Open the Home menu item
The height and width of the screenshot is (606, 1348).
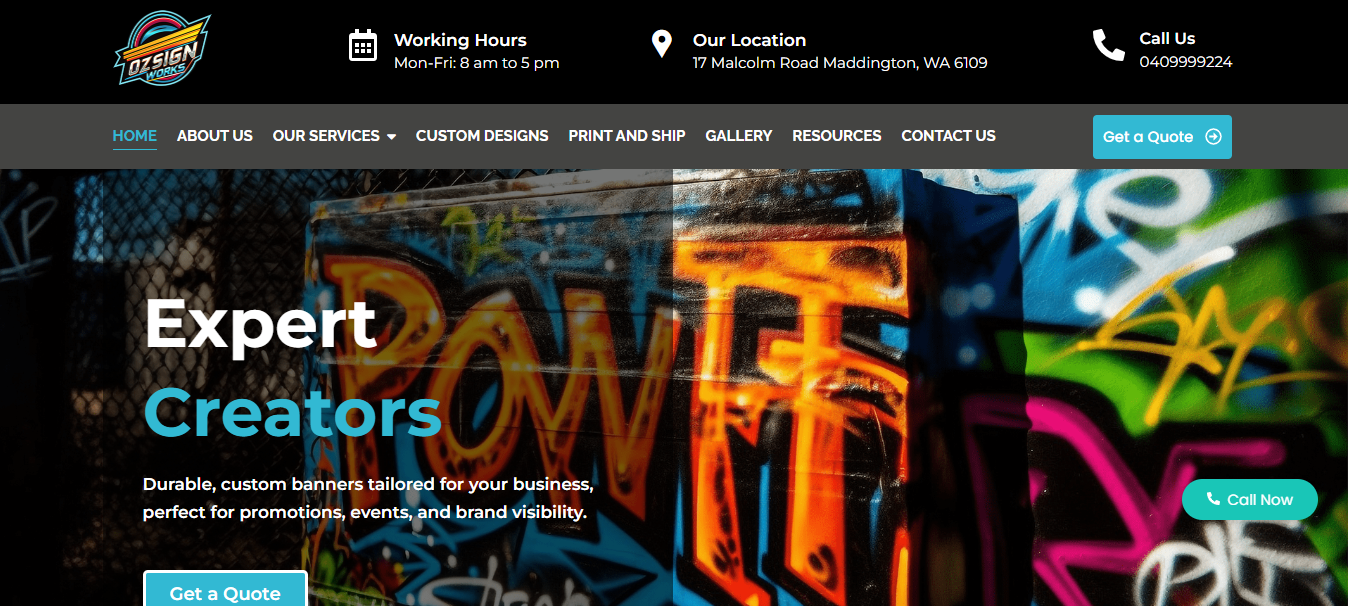coord(134,136)
